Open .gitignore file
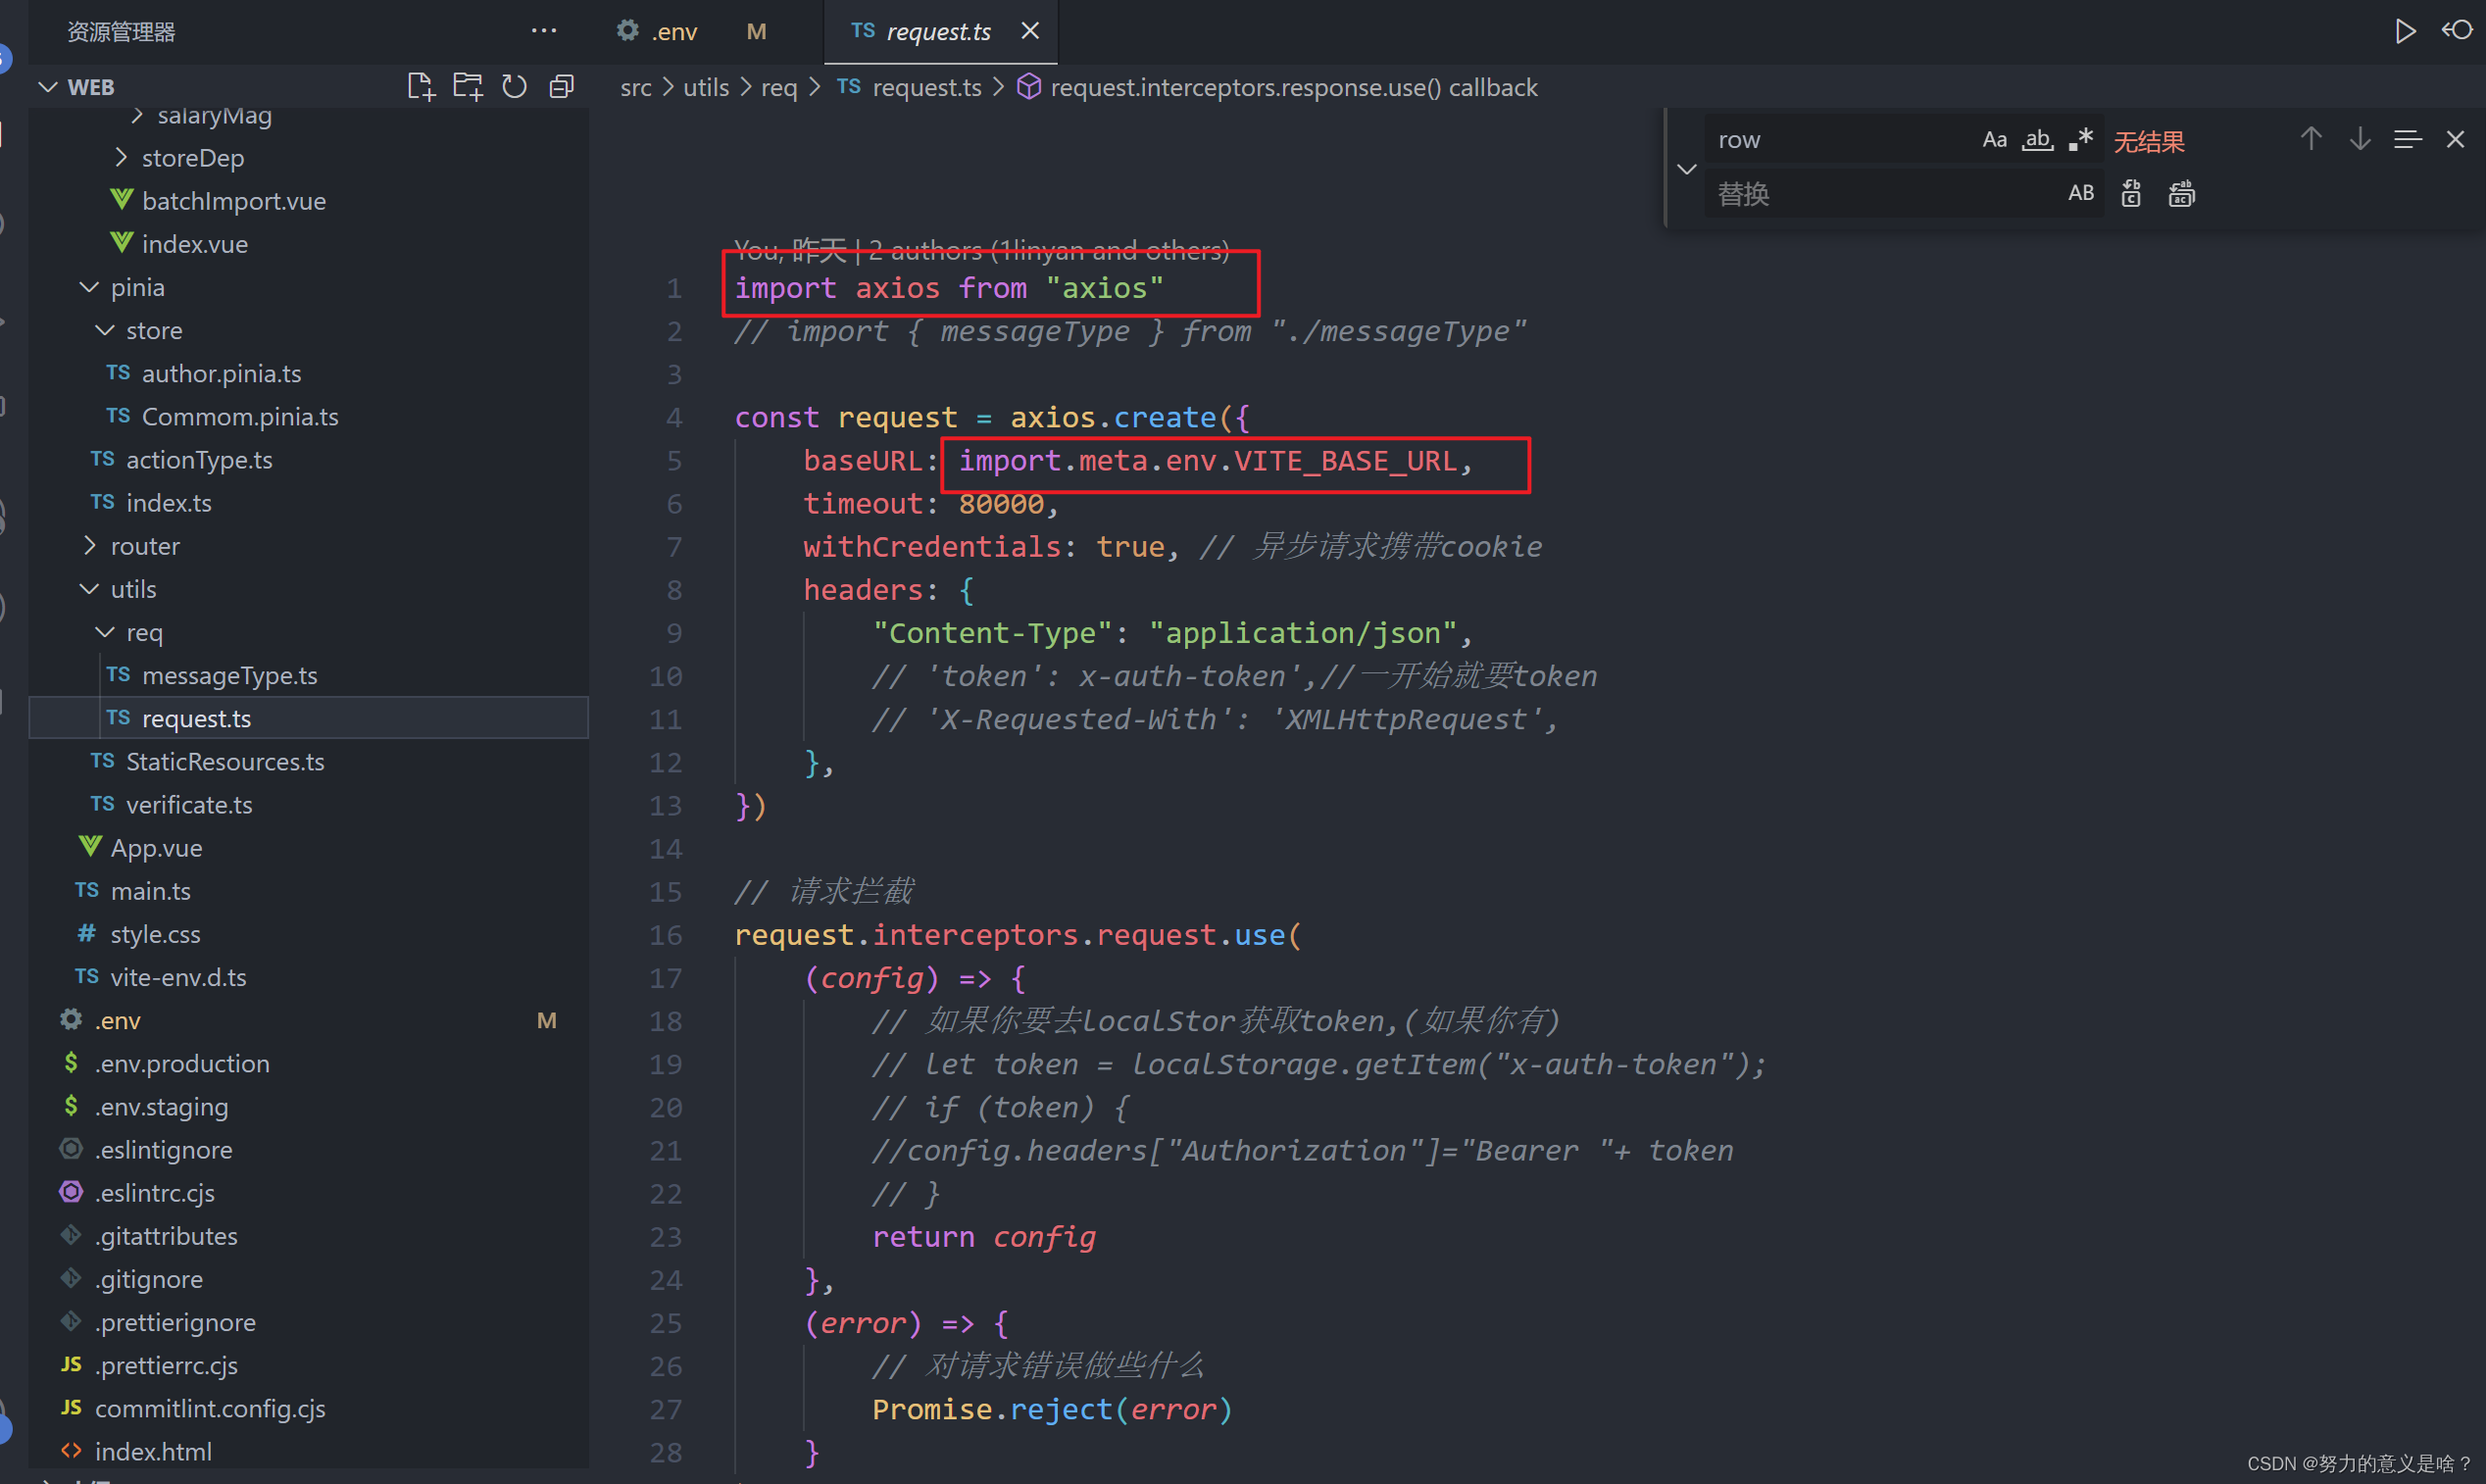Screen dimensions: 2486x1484 148,1278
